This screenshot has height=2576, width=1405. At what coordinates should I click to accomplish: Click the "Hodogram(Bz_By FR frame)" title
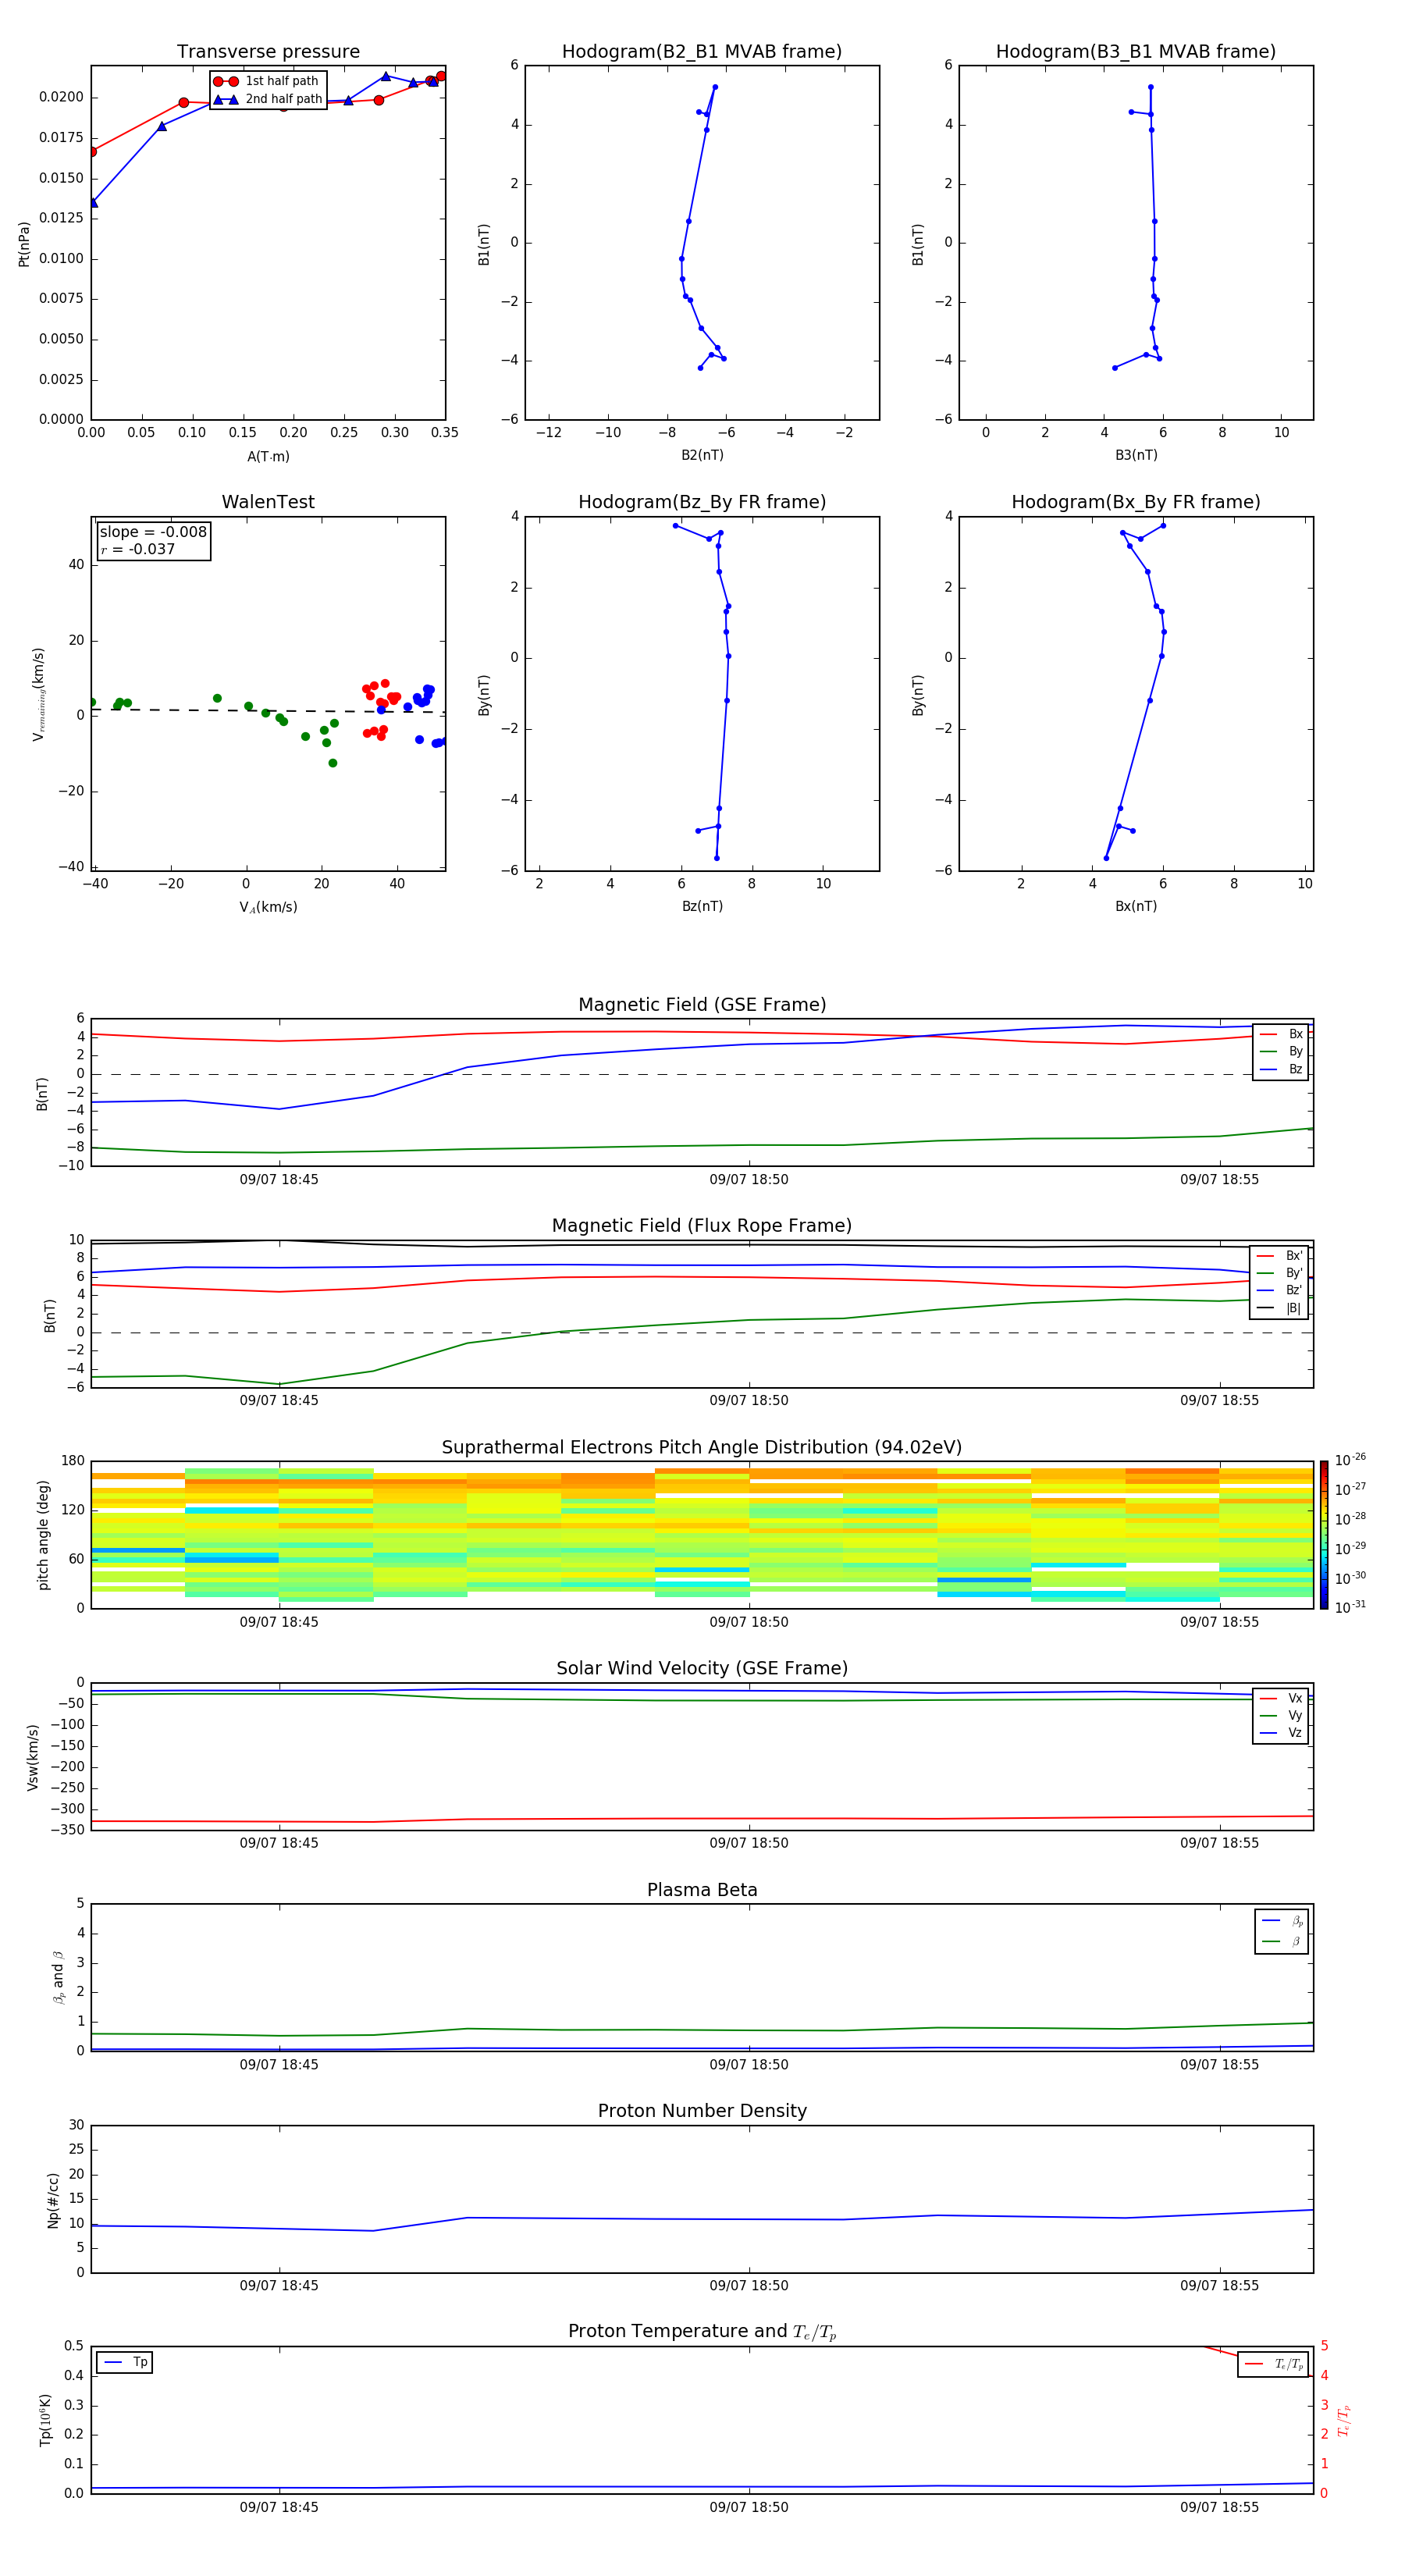point(702,502)
